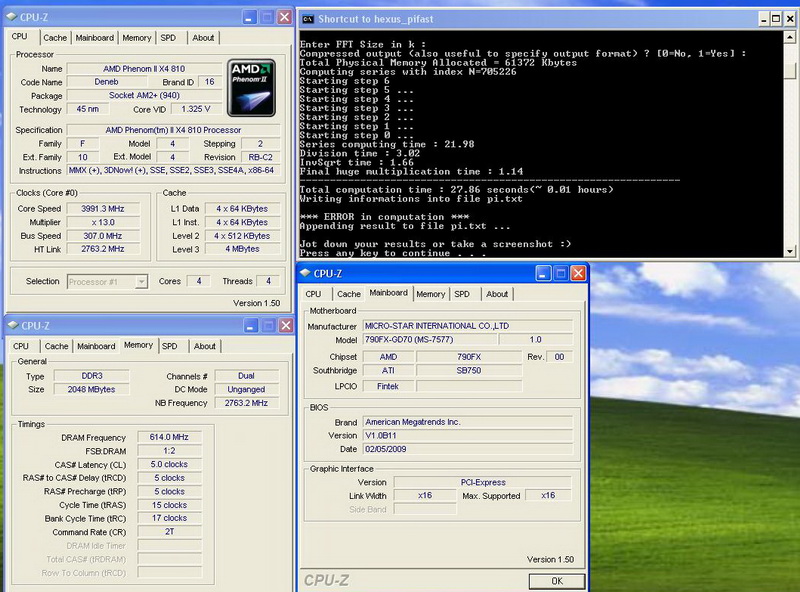This screenshot has height=592, width=800.
Task: Switch to About tab in Memory window
Action: pos(205,346)
